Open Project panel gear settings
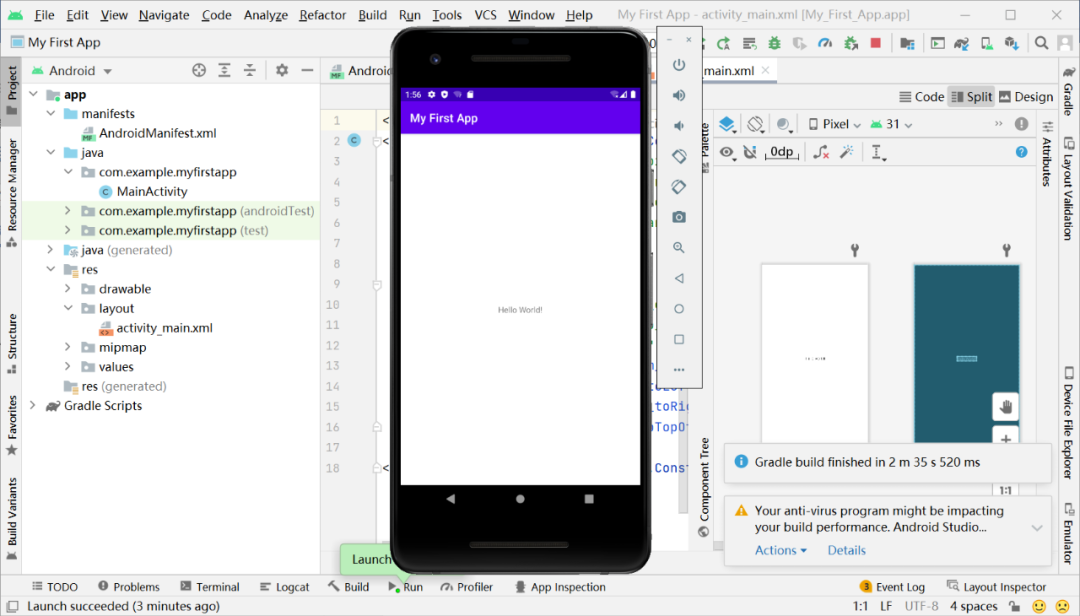The height and width of the screenshot is (616, 1080). 282,70
